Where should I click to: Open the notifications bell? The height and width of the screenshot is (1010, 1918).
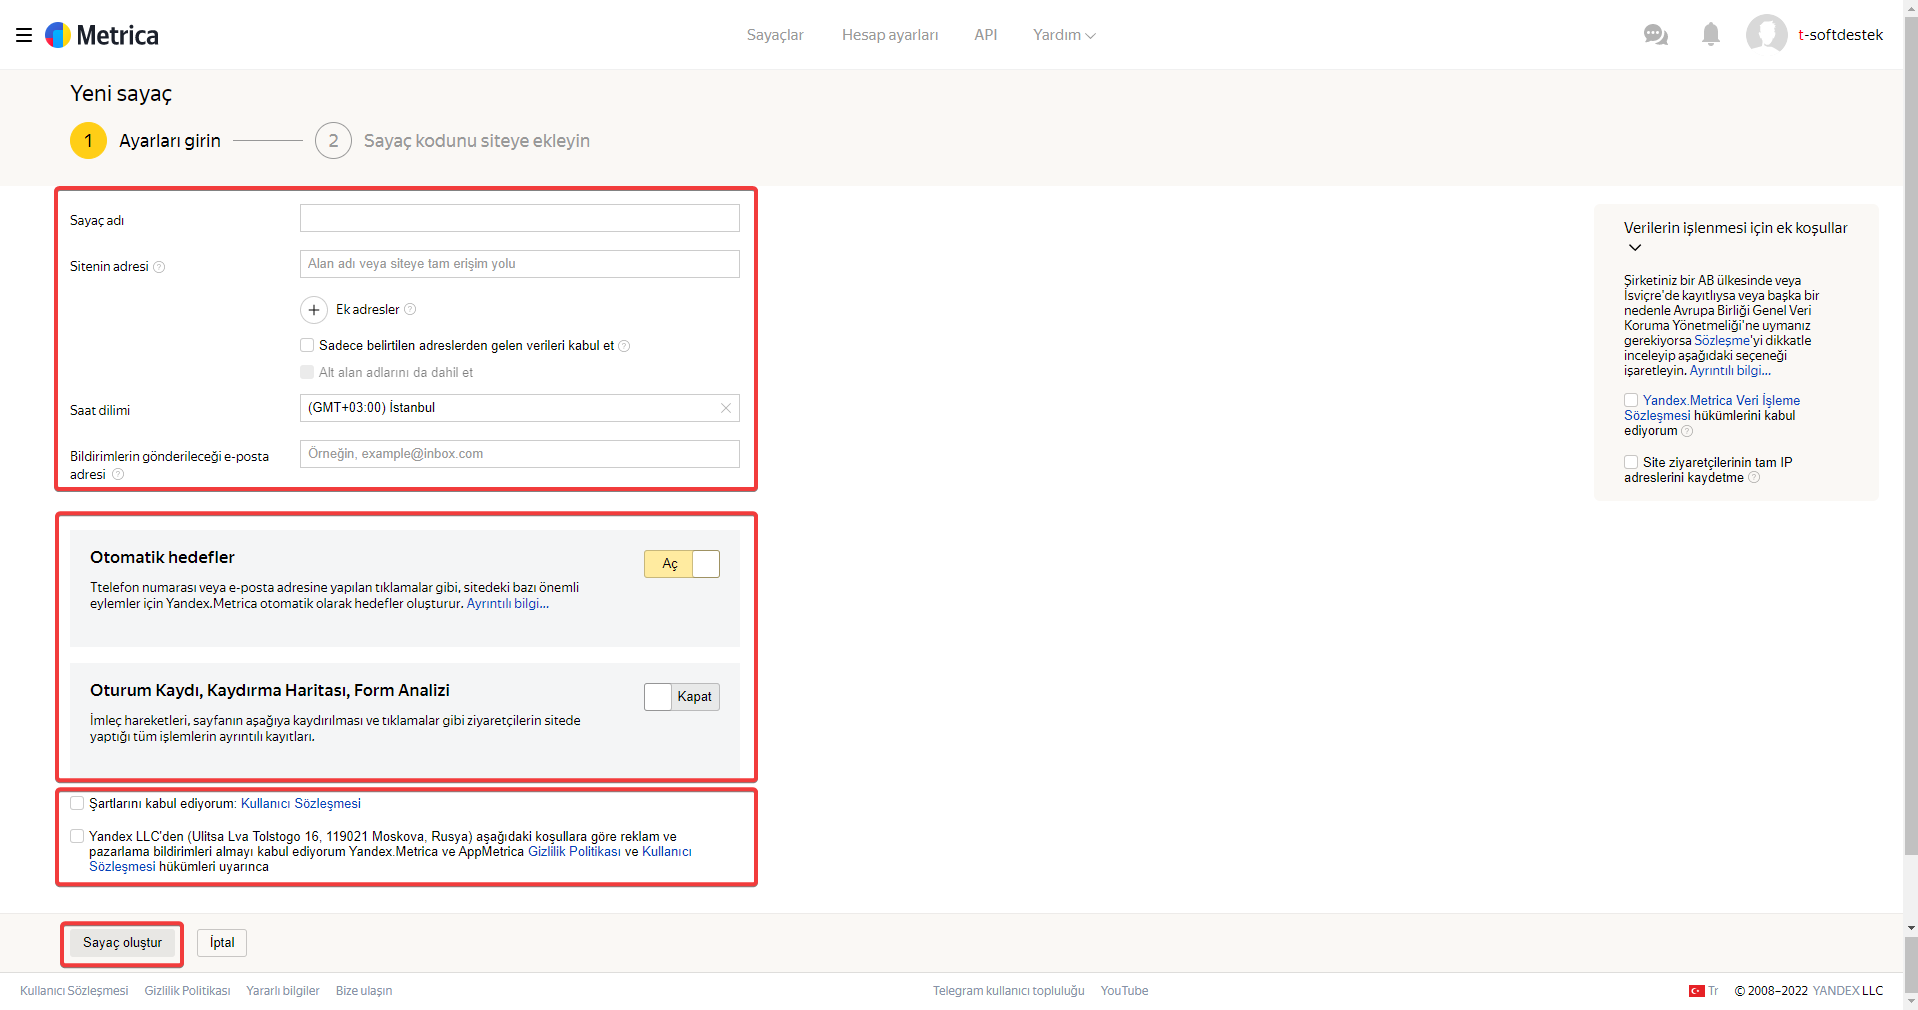pos(1711,35)
